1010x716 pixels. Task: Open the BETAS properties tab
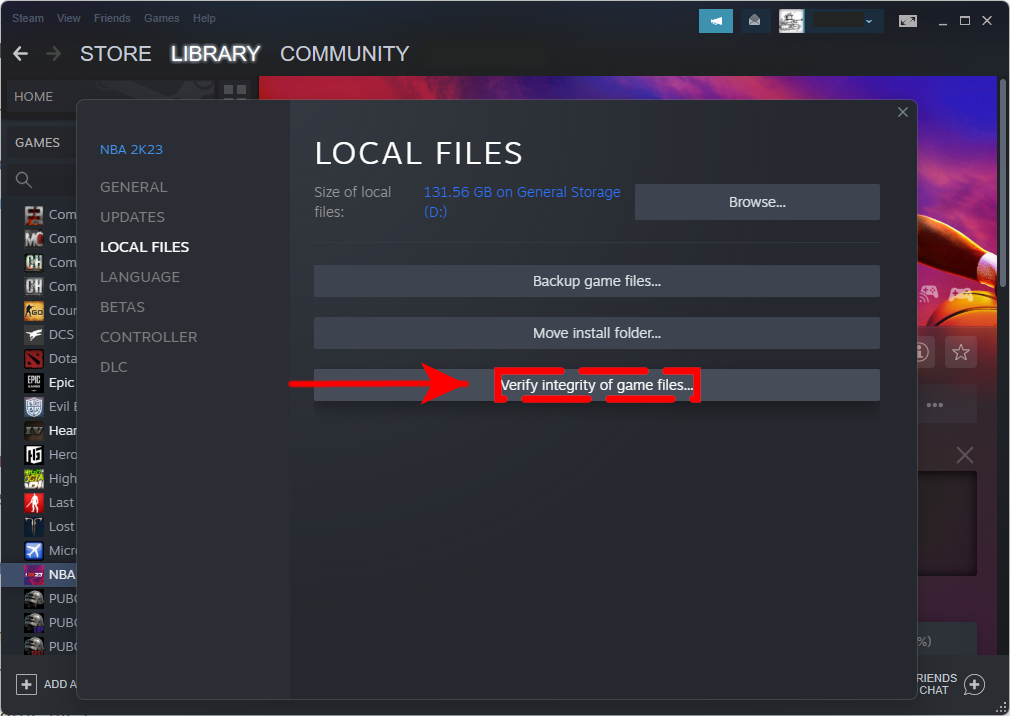click(122, 307)
